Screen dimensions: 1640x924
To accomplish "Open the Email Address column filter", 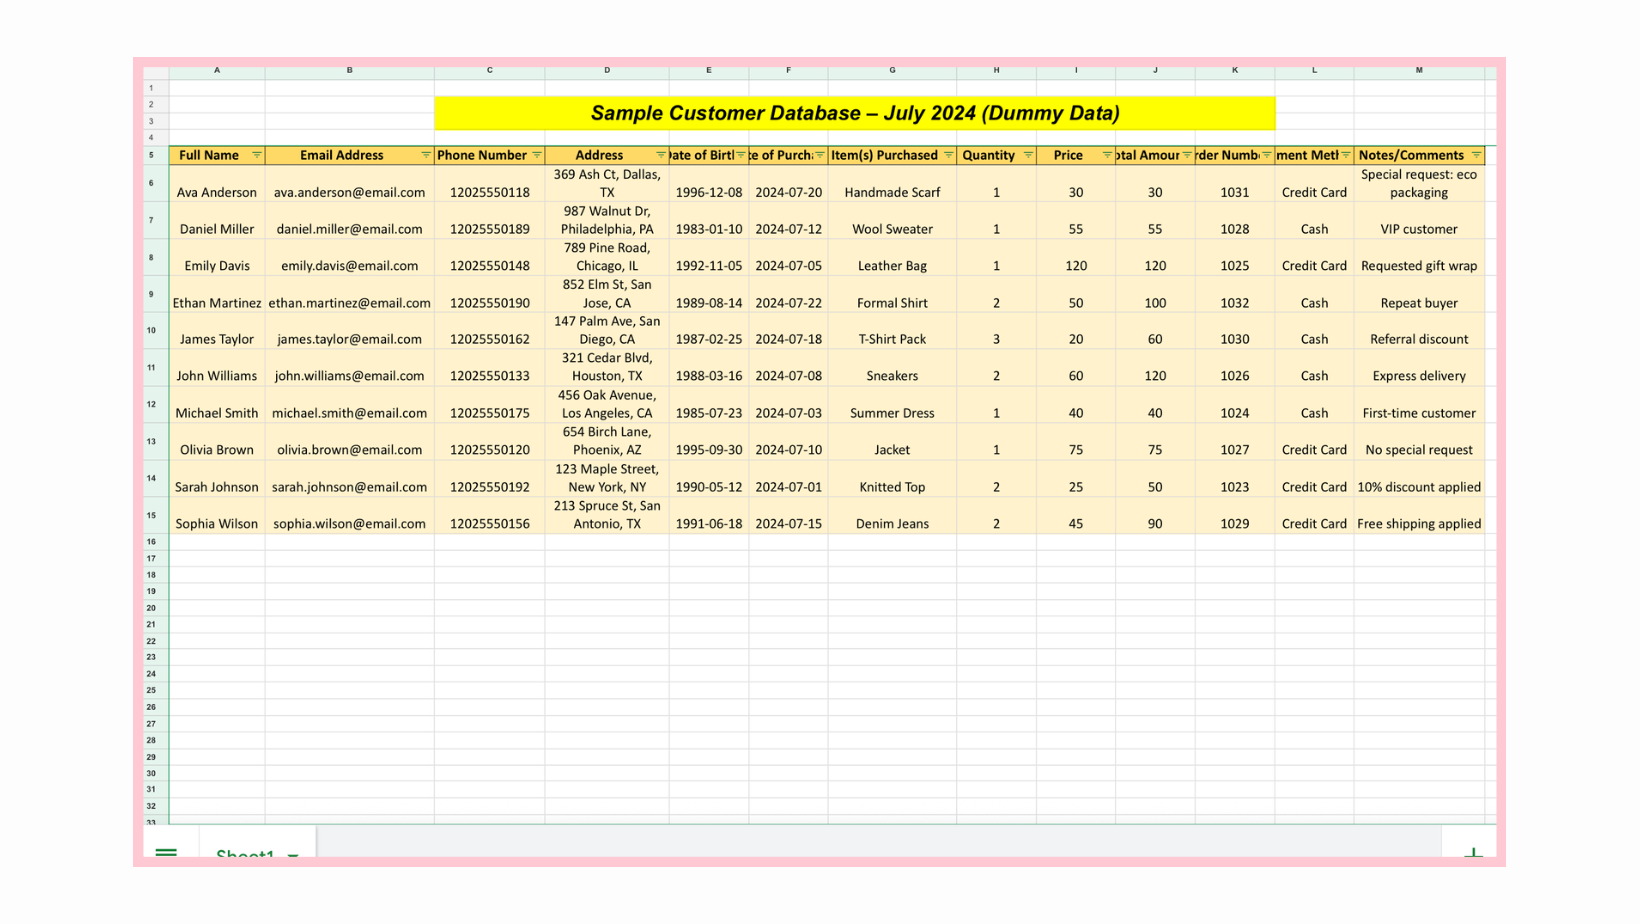I will [x=426, y=155].
